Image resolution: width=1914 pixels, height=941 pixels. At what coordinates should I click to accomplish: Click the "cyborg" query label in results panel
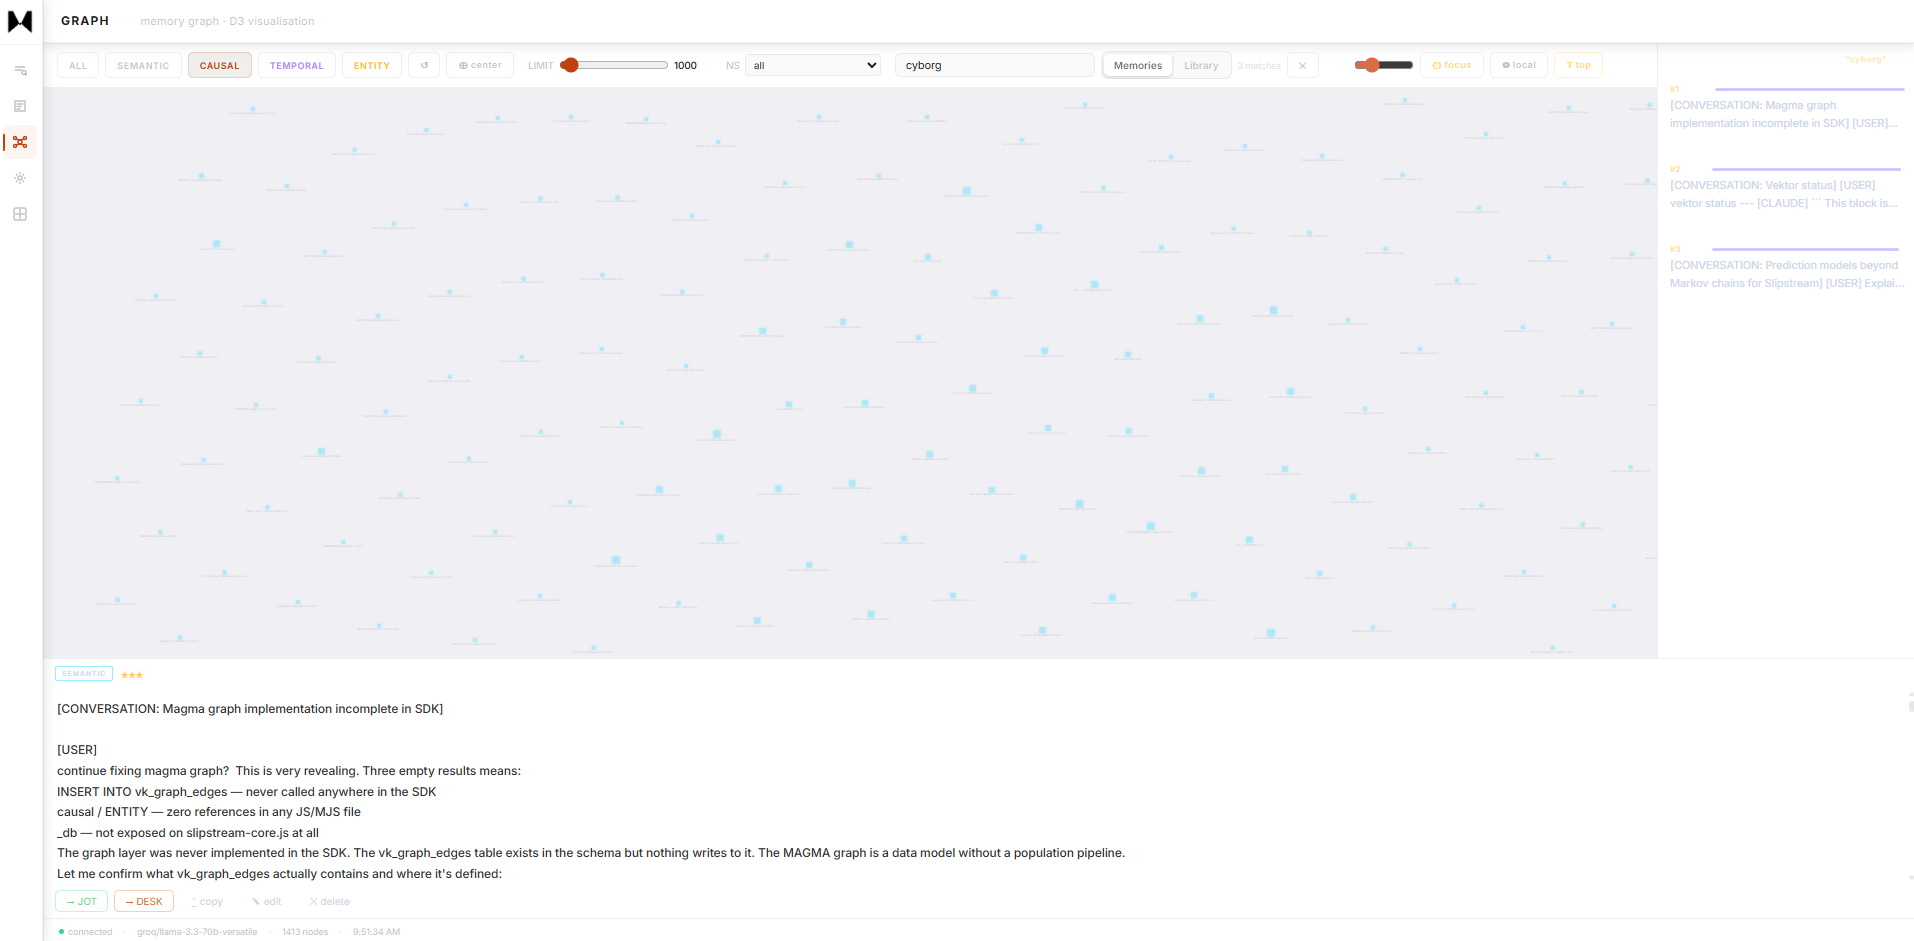(1866, 59)
